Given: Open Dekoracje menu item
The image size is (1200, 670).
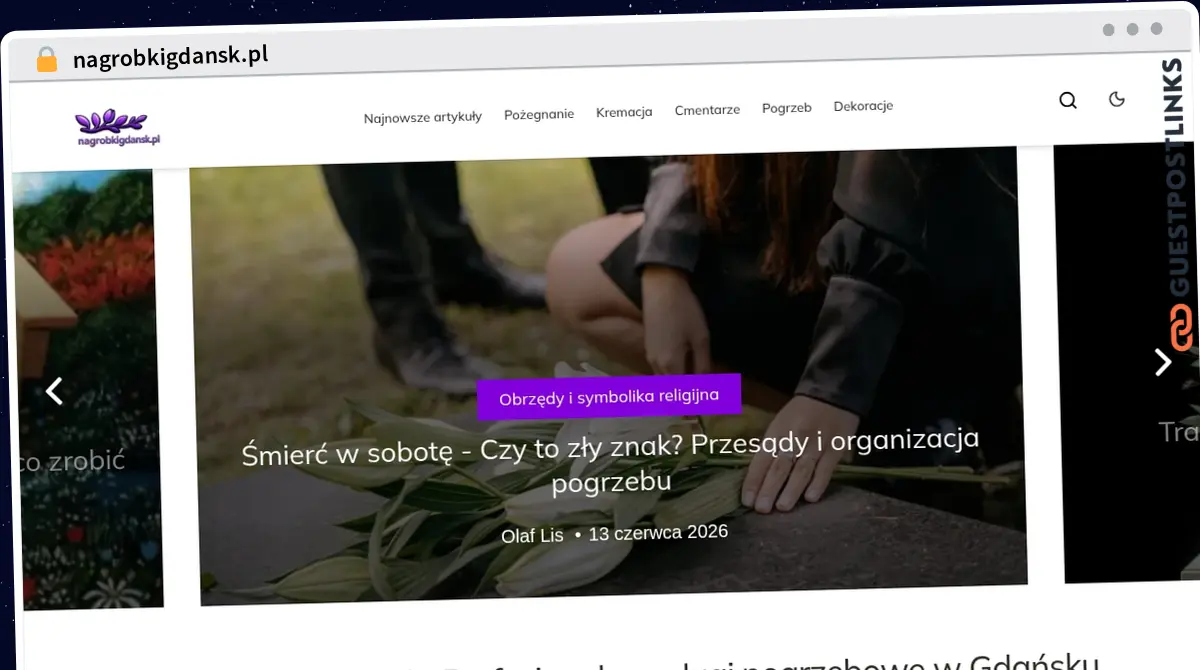Looking at the screenshot, I should click(863, 106).
